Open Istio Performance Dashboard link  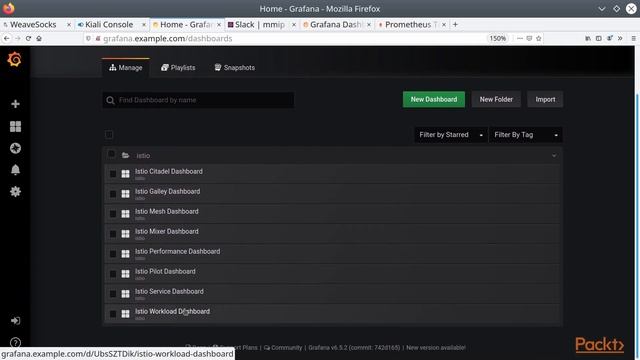click(178, 251)
